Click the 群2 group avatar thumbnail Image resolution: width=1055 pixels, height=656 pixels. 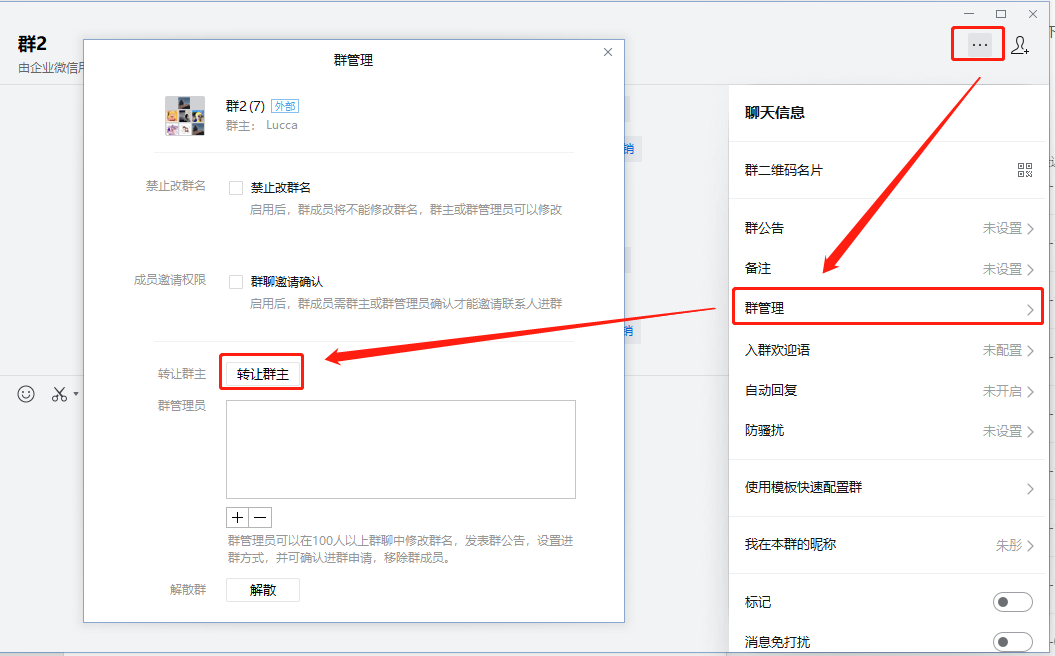click(x=184, y=114)
